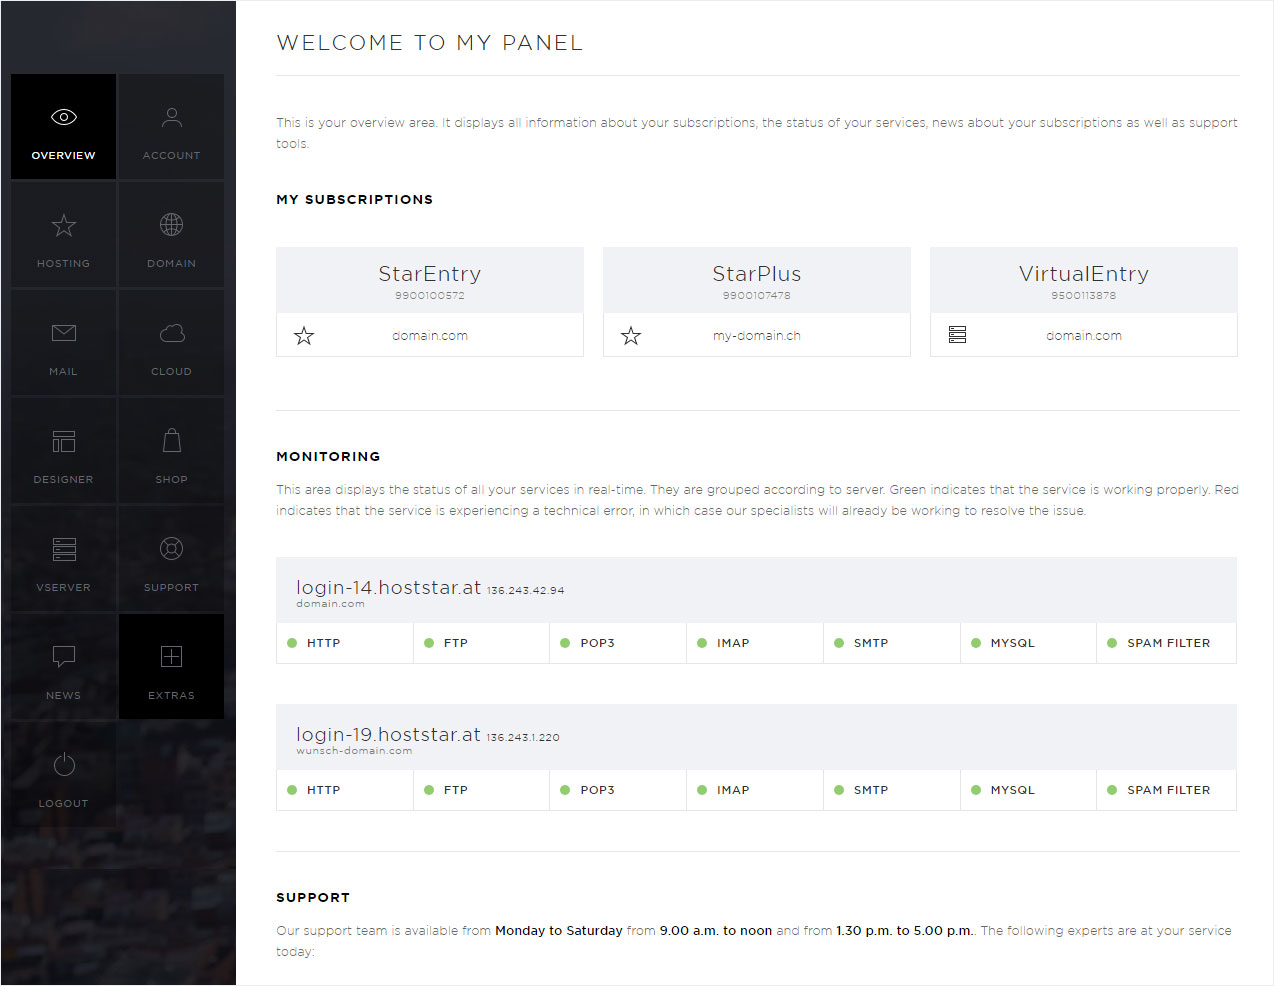Click HTTP status under login-14 server
1274x986 pixels.
(x=345, y=643)
